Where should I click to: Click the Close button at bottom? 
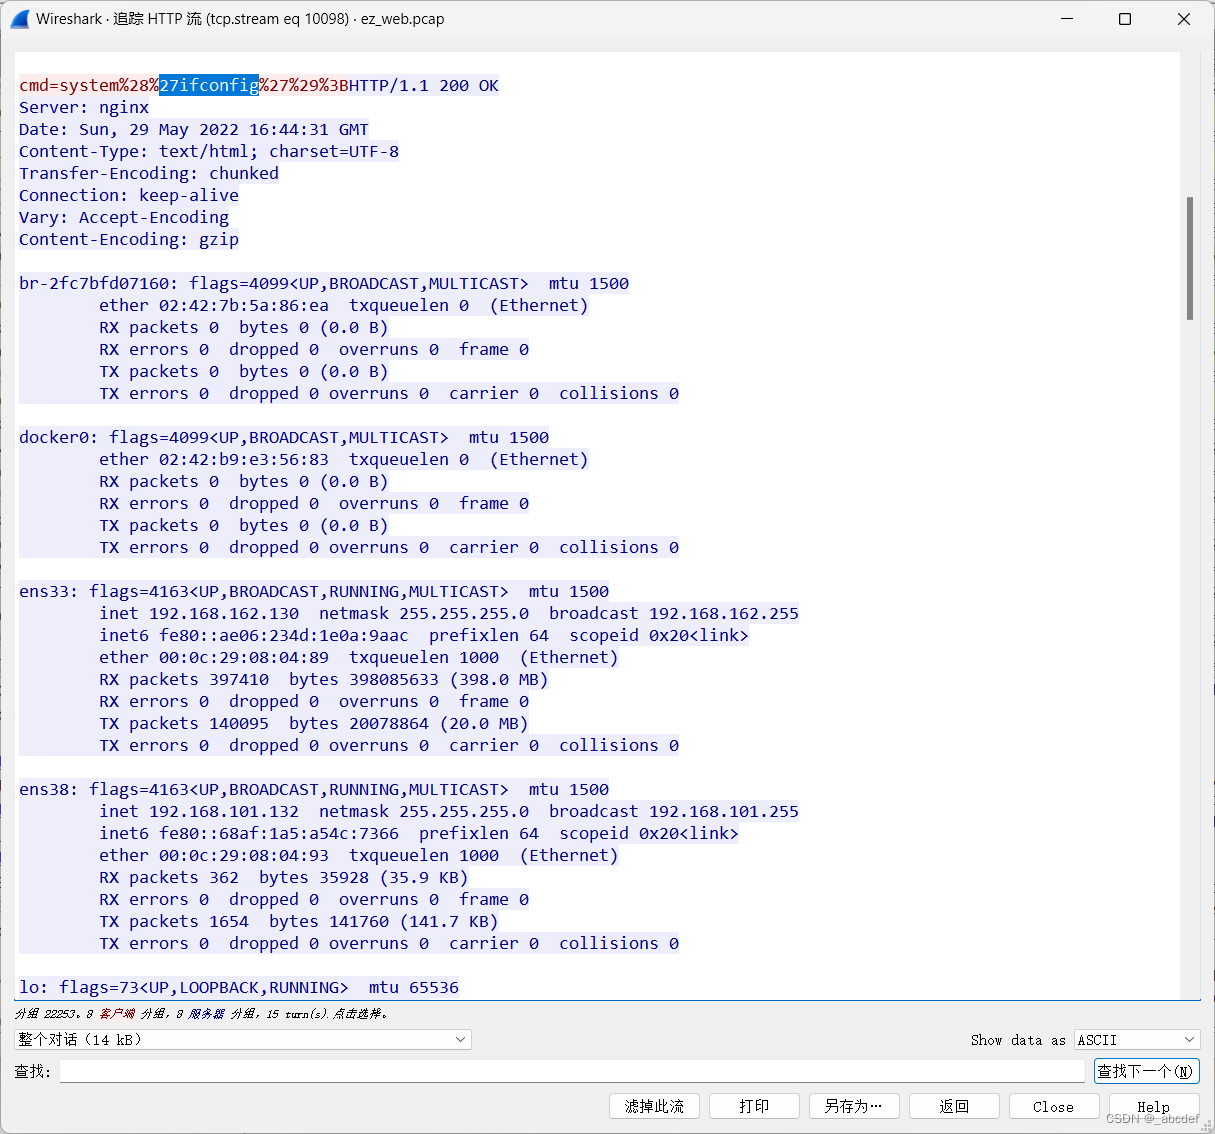pos(1053,1106)
